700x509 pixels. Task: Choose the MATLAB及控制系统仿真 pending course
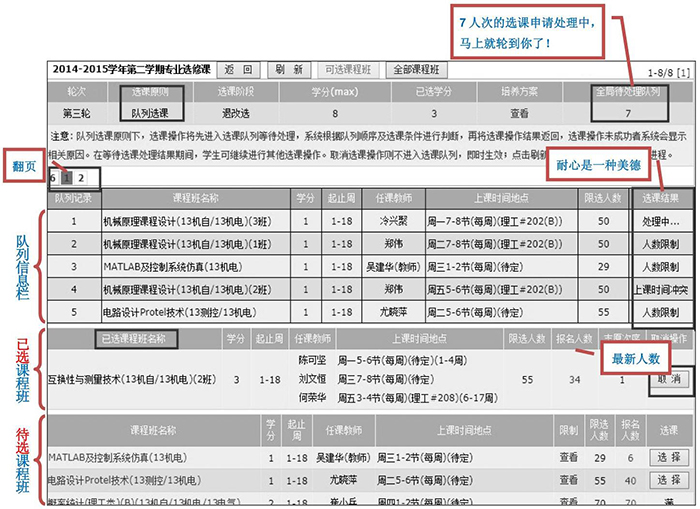[668, 457]
